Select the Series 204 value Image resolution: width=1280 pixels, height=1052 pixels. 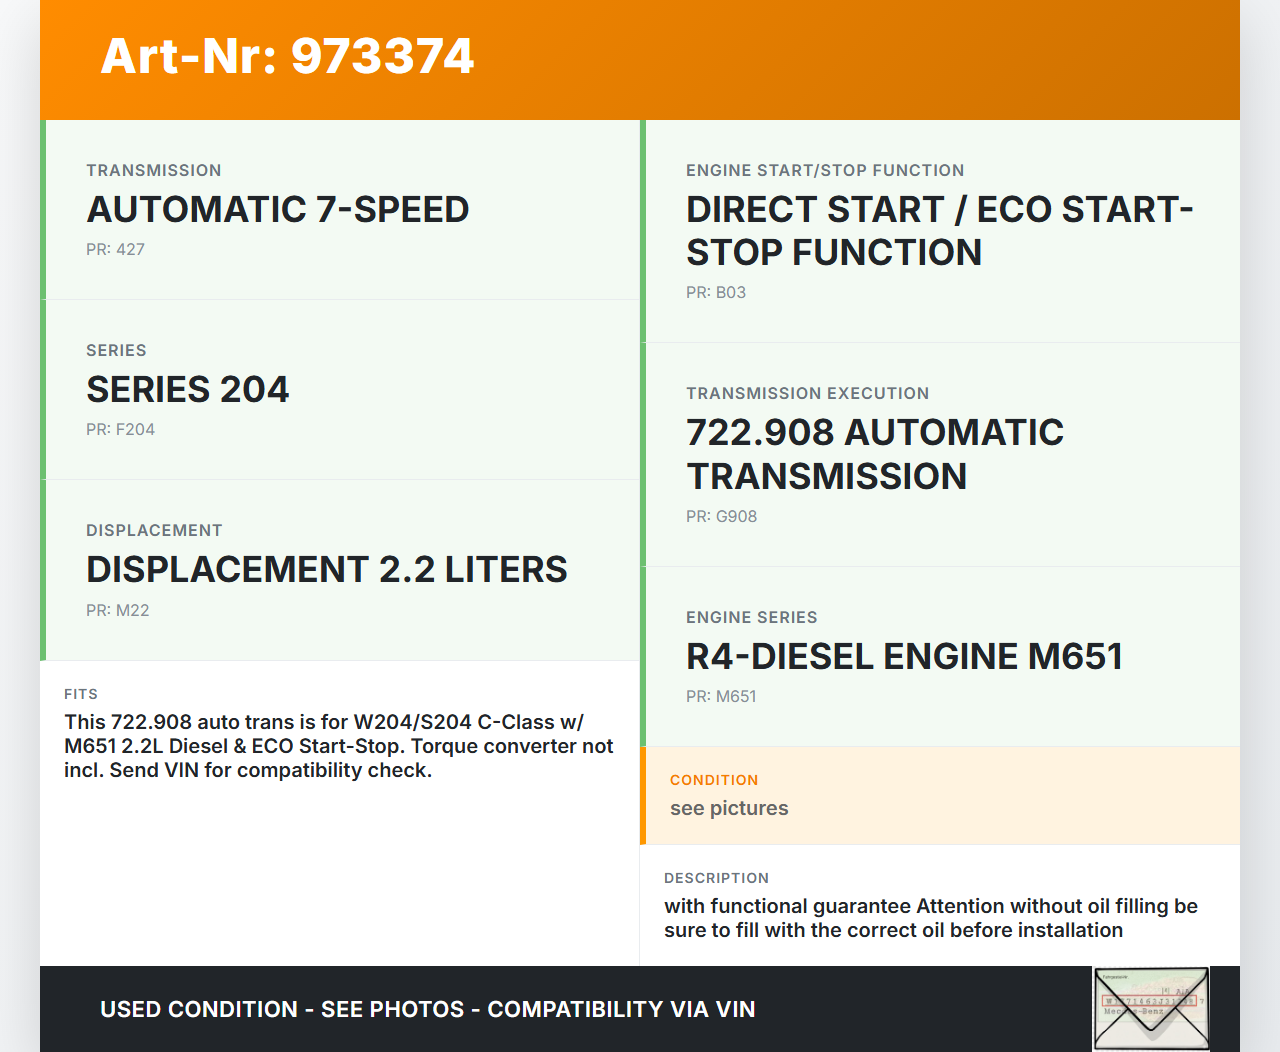(187, 390)
